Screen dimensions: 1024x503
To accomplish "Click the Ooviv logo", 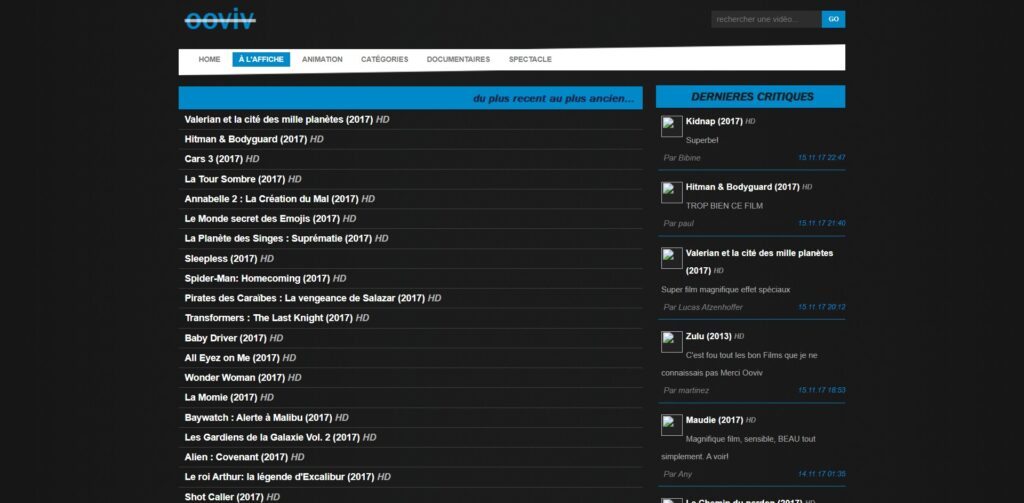I will point(220,19).
